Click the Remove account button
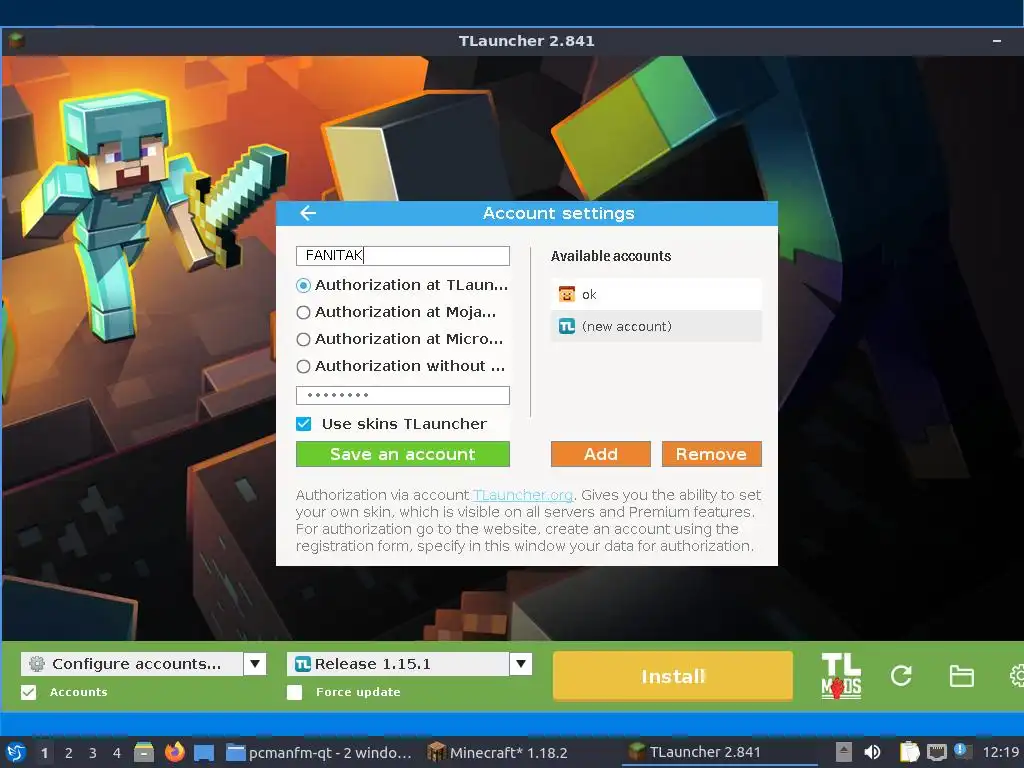This screenshot has width=1024, height=768. tap(712, 454)
